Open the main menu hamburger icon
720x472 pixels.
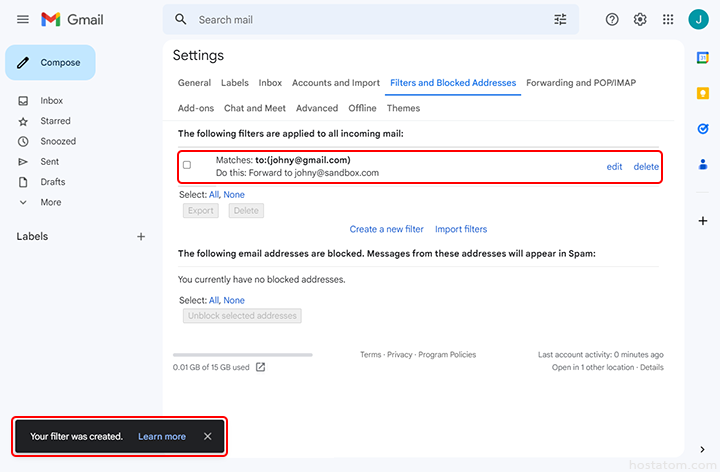[22, 20]
